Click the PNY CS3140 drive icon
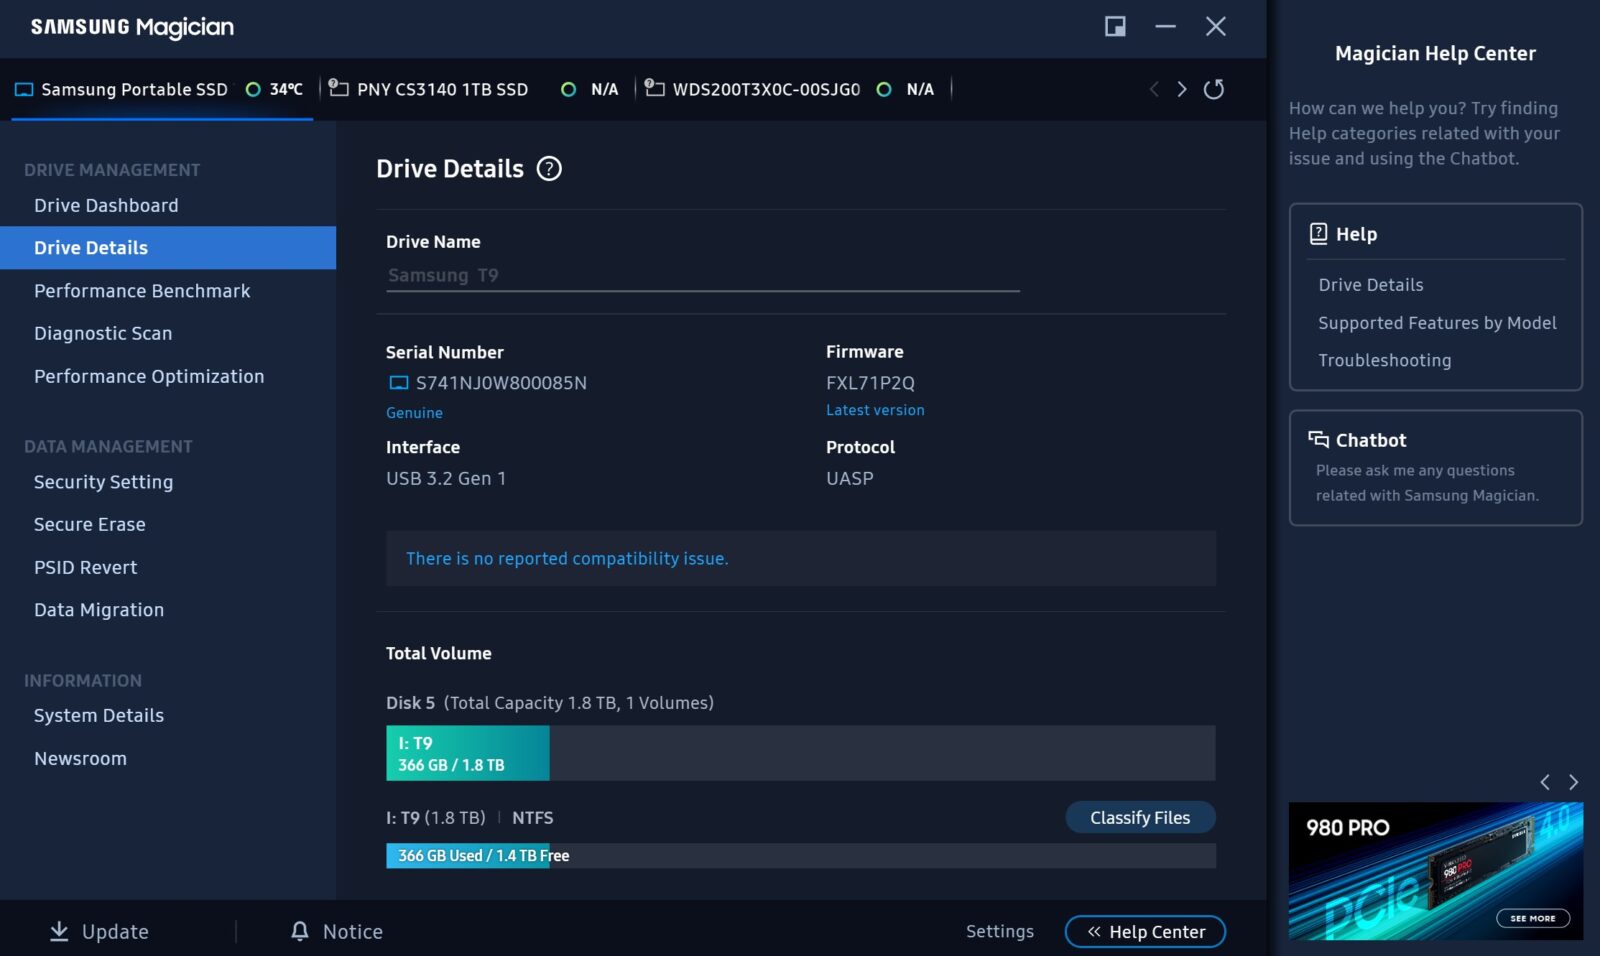The height and width of the screenshot is (956, 1600). [339, 89]
